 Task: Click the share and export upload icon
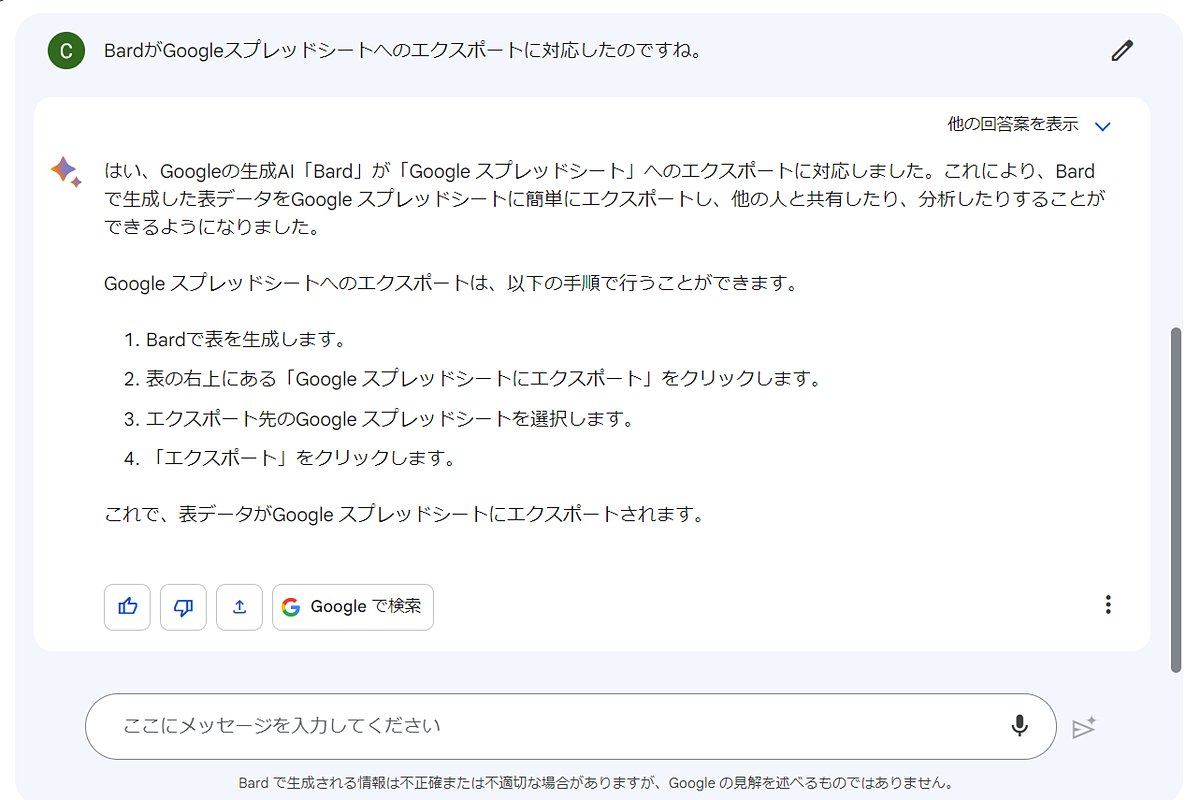click(239, 607)
